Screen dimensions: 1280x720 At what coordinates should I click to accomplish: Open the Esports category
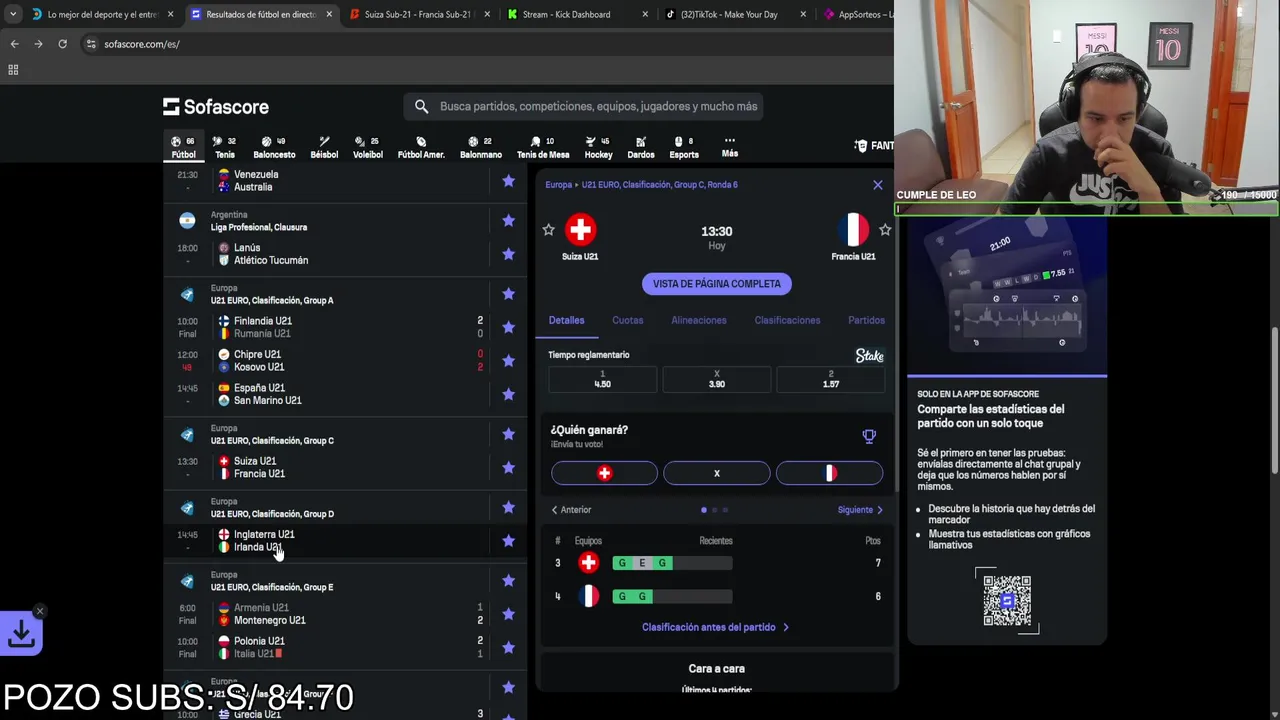click(x=684, y=147)
